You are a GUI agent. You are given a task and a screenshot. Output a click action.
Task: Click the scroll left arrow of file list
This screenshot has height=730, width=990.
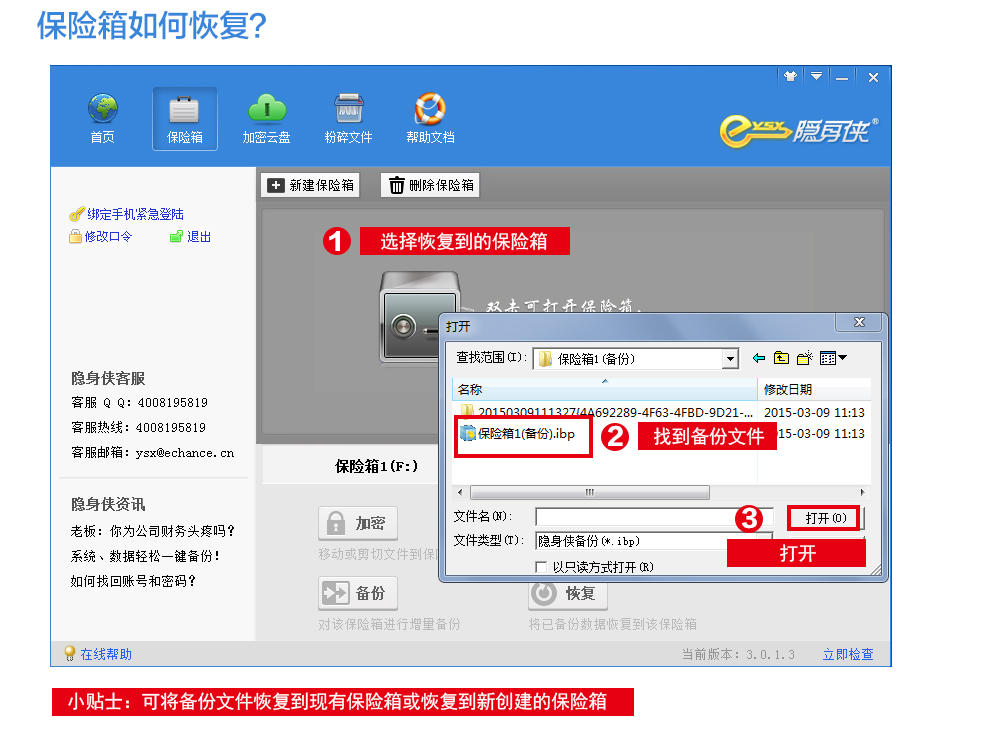[460, 492]
